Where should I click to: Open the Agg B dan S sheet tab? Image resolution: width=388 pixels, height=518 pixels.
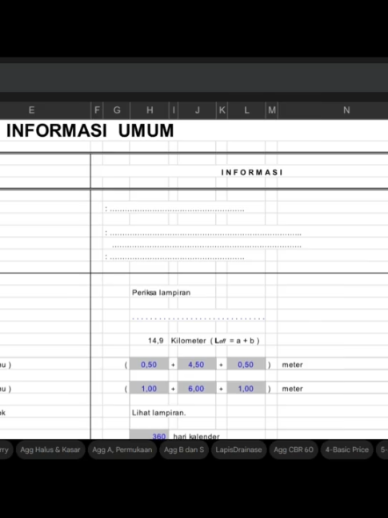pyautogui.click(x=184, y=450)
